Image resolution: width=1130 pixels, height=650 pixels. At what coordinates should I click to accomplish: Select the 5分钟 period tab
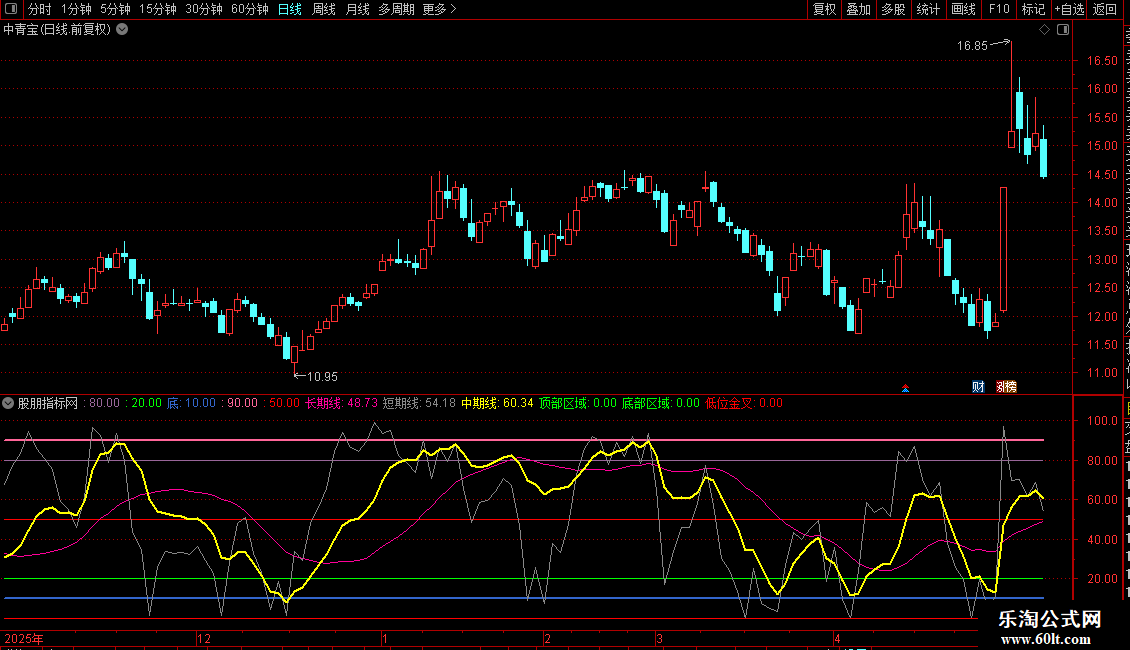[115, 9]
